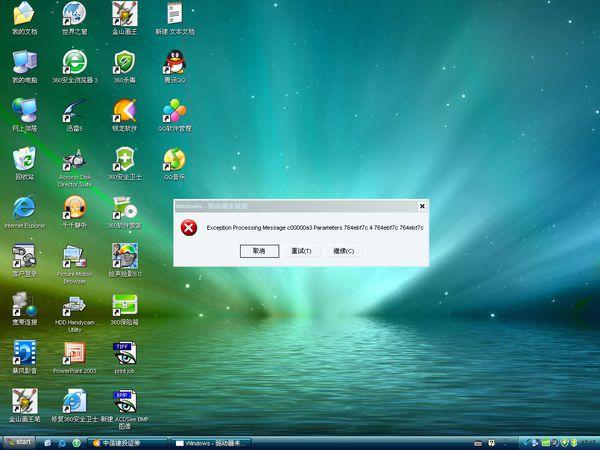Click the Internet Explorer desktop icon
600x450 pixels.
24,207
